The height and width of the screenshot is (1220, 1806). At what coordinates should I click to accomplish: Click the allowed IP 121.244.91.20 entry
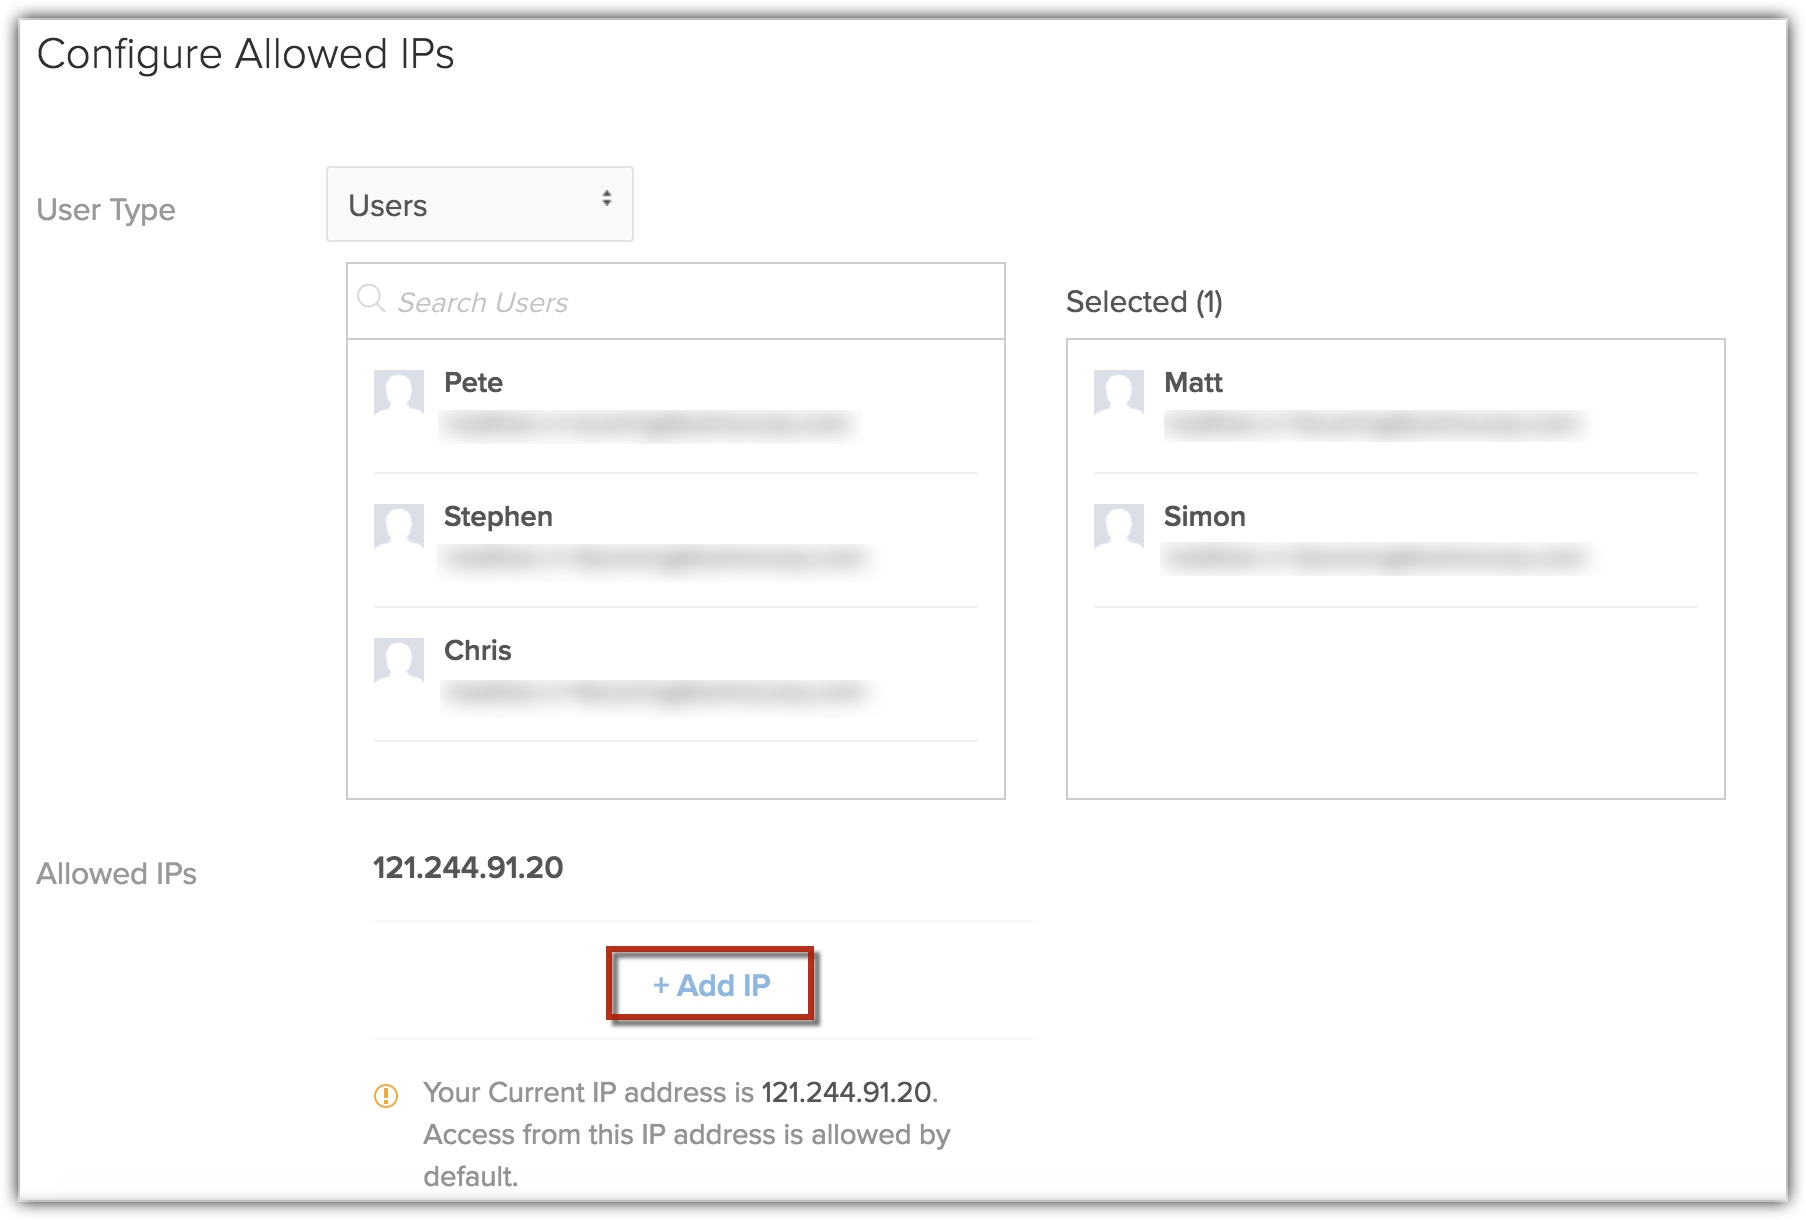(468, 868)
